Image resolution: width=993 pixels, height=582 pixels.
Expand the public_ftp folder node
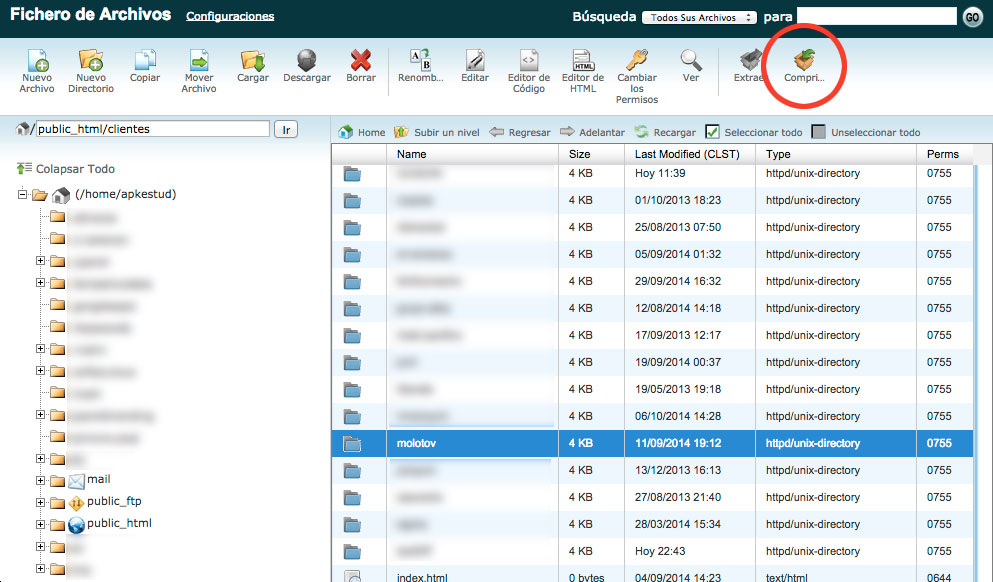pos(41,502)
